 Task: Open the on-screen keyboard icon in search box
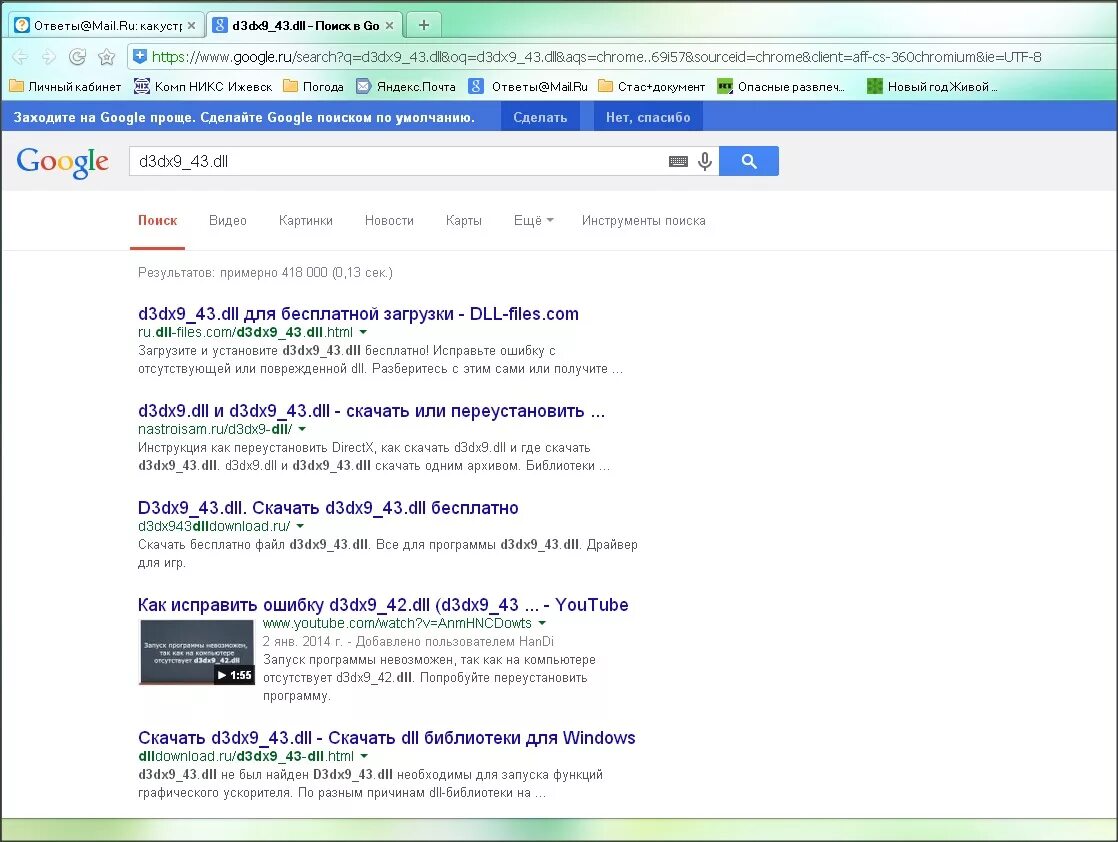[678, 161]
